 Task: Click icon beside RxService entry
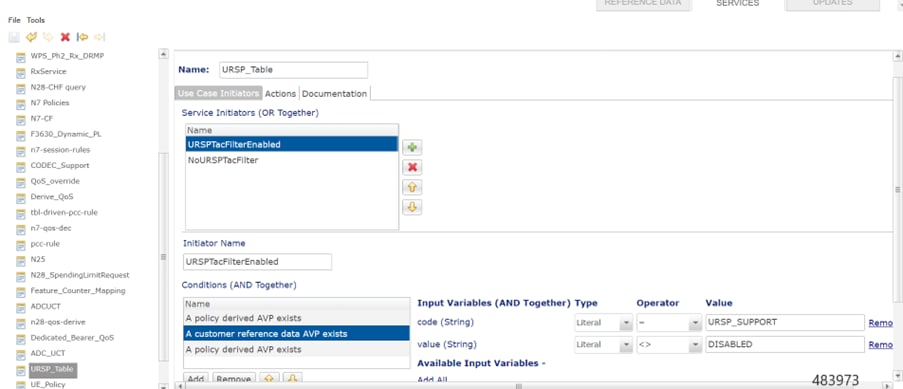click(x=21, y=72)
